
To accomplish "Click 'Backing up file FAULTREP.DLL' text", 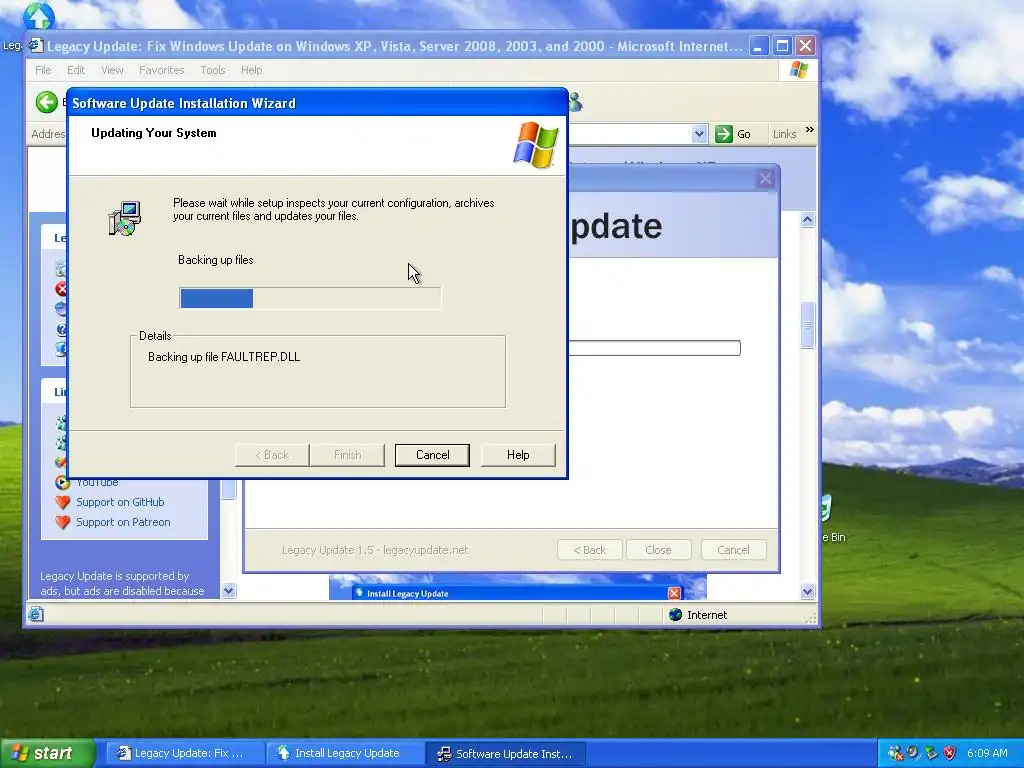I will point(224,357).
